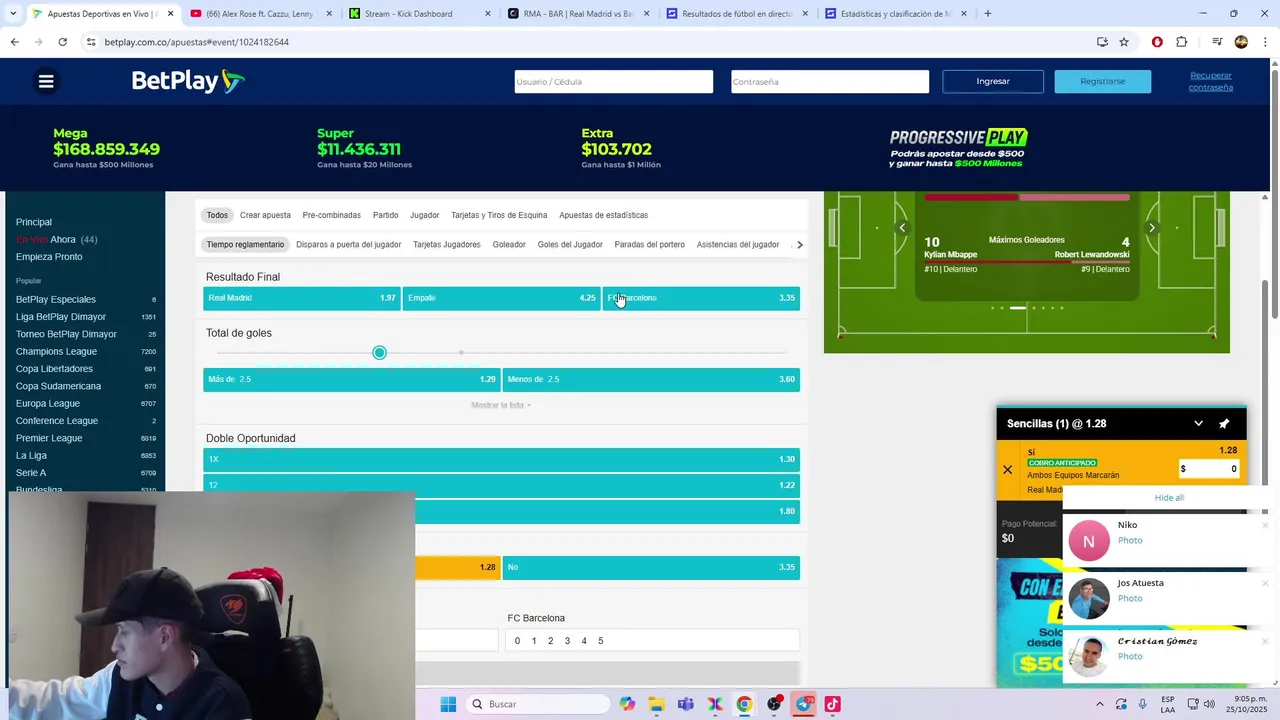This screenshot has width=1280, height=720.
Task: Show the previous stats carousel slide
Action: [x=902, y=228]
